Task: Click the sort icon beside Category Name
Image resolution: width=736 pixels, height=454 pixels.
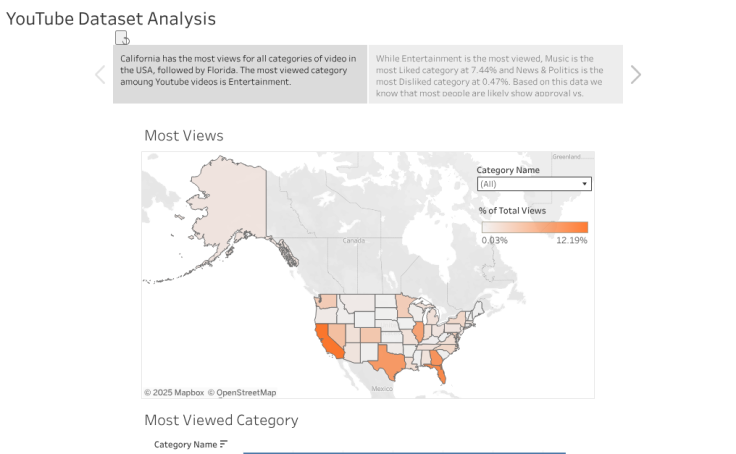Action: [x=224, y=444]
